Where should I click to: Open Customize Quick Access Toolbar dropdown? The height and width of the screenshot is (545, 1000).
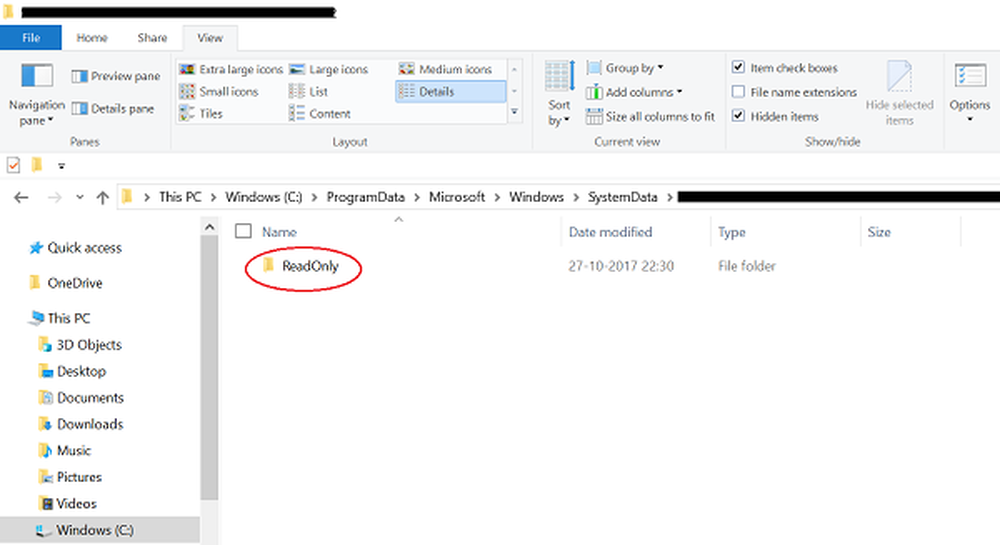[x=61, y=166]
